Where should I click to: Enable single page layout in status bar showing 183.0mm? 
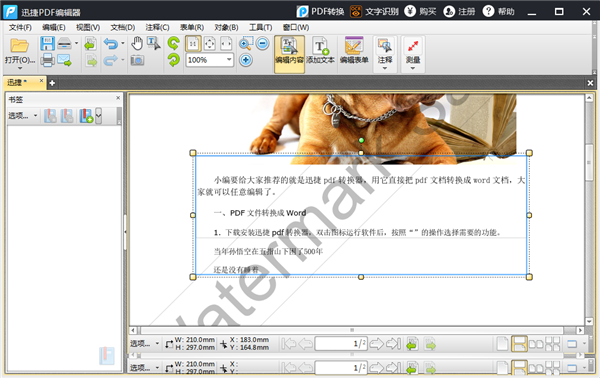[x=502, y=344]
